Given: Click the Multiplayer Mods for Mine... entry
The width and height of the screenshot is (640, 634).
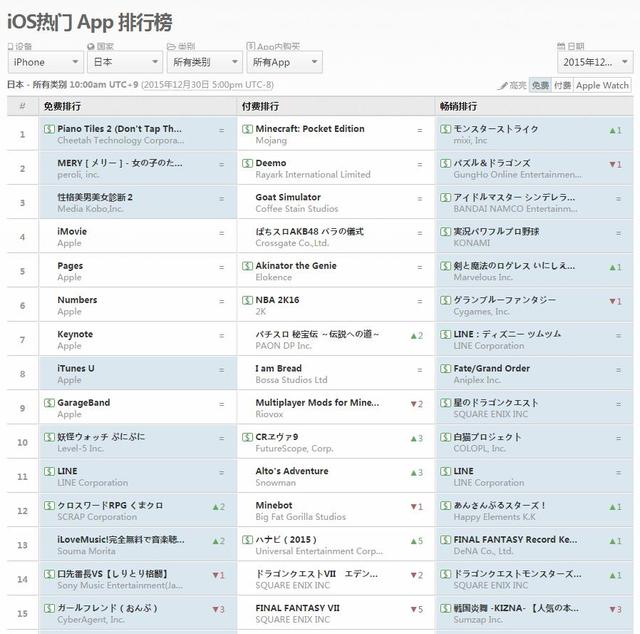Looking at the screenshot, I should pos(317,403).
